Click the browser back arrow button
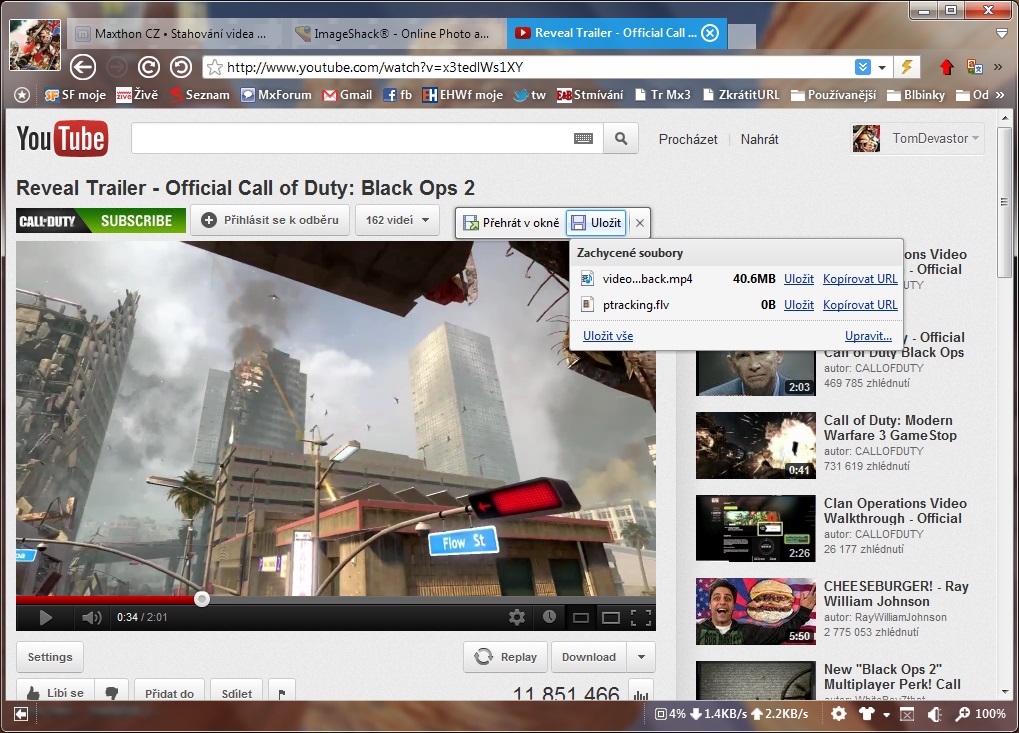 coord(83,67)
